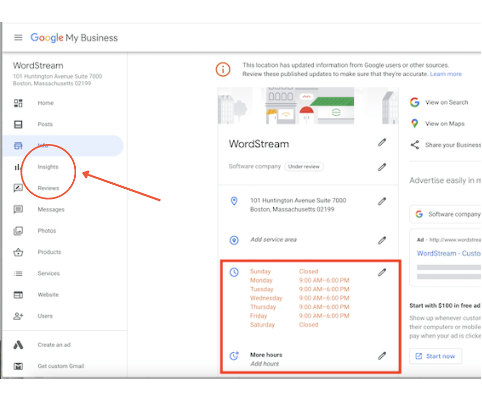
Task: Edit the service area pencil
Action: [382, 240]
